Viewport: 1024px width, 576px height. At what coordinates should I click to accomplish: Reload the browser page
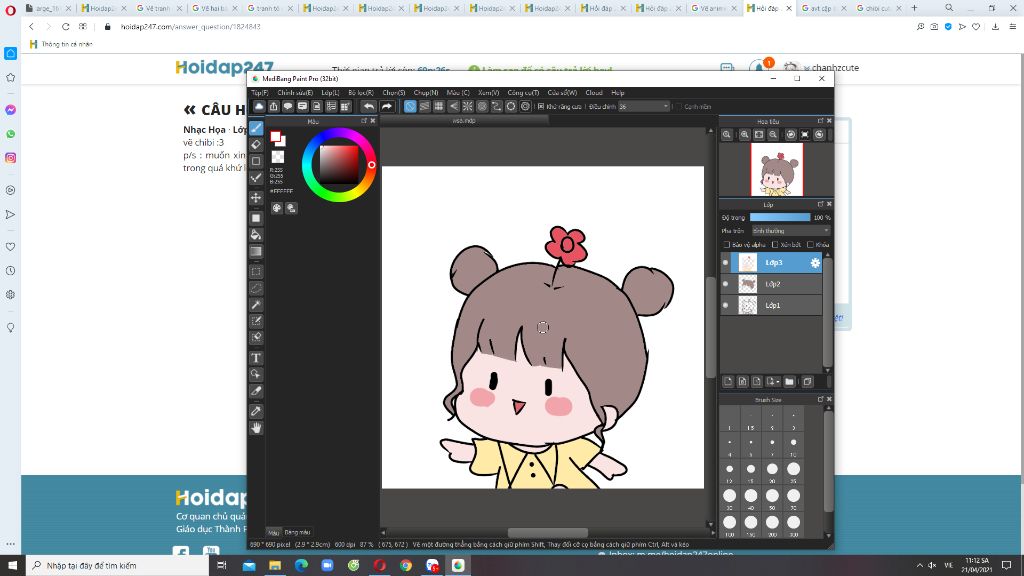[65, 27]
